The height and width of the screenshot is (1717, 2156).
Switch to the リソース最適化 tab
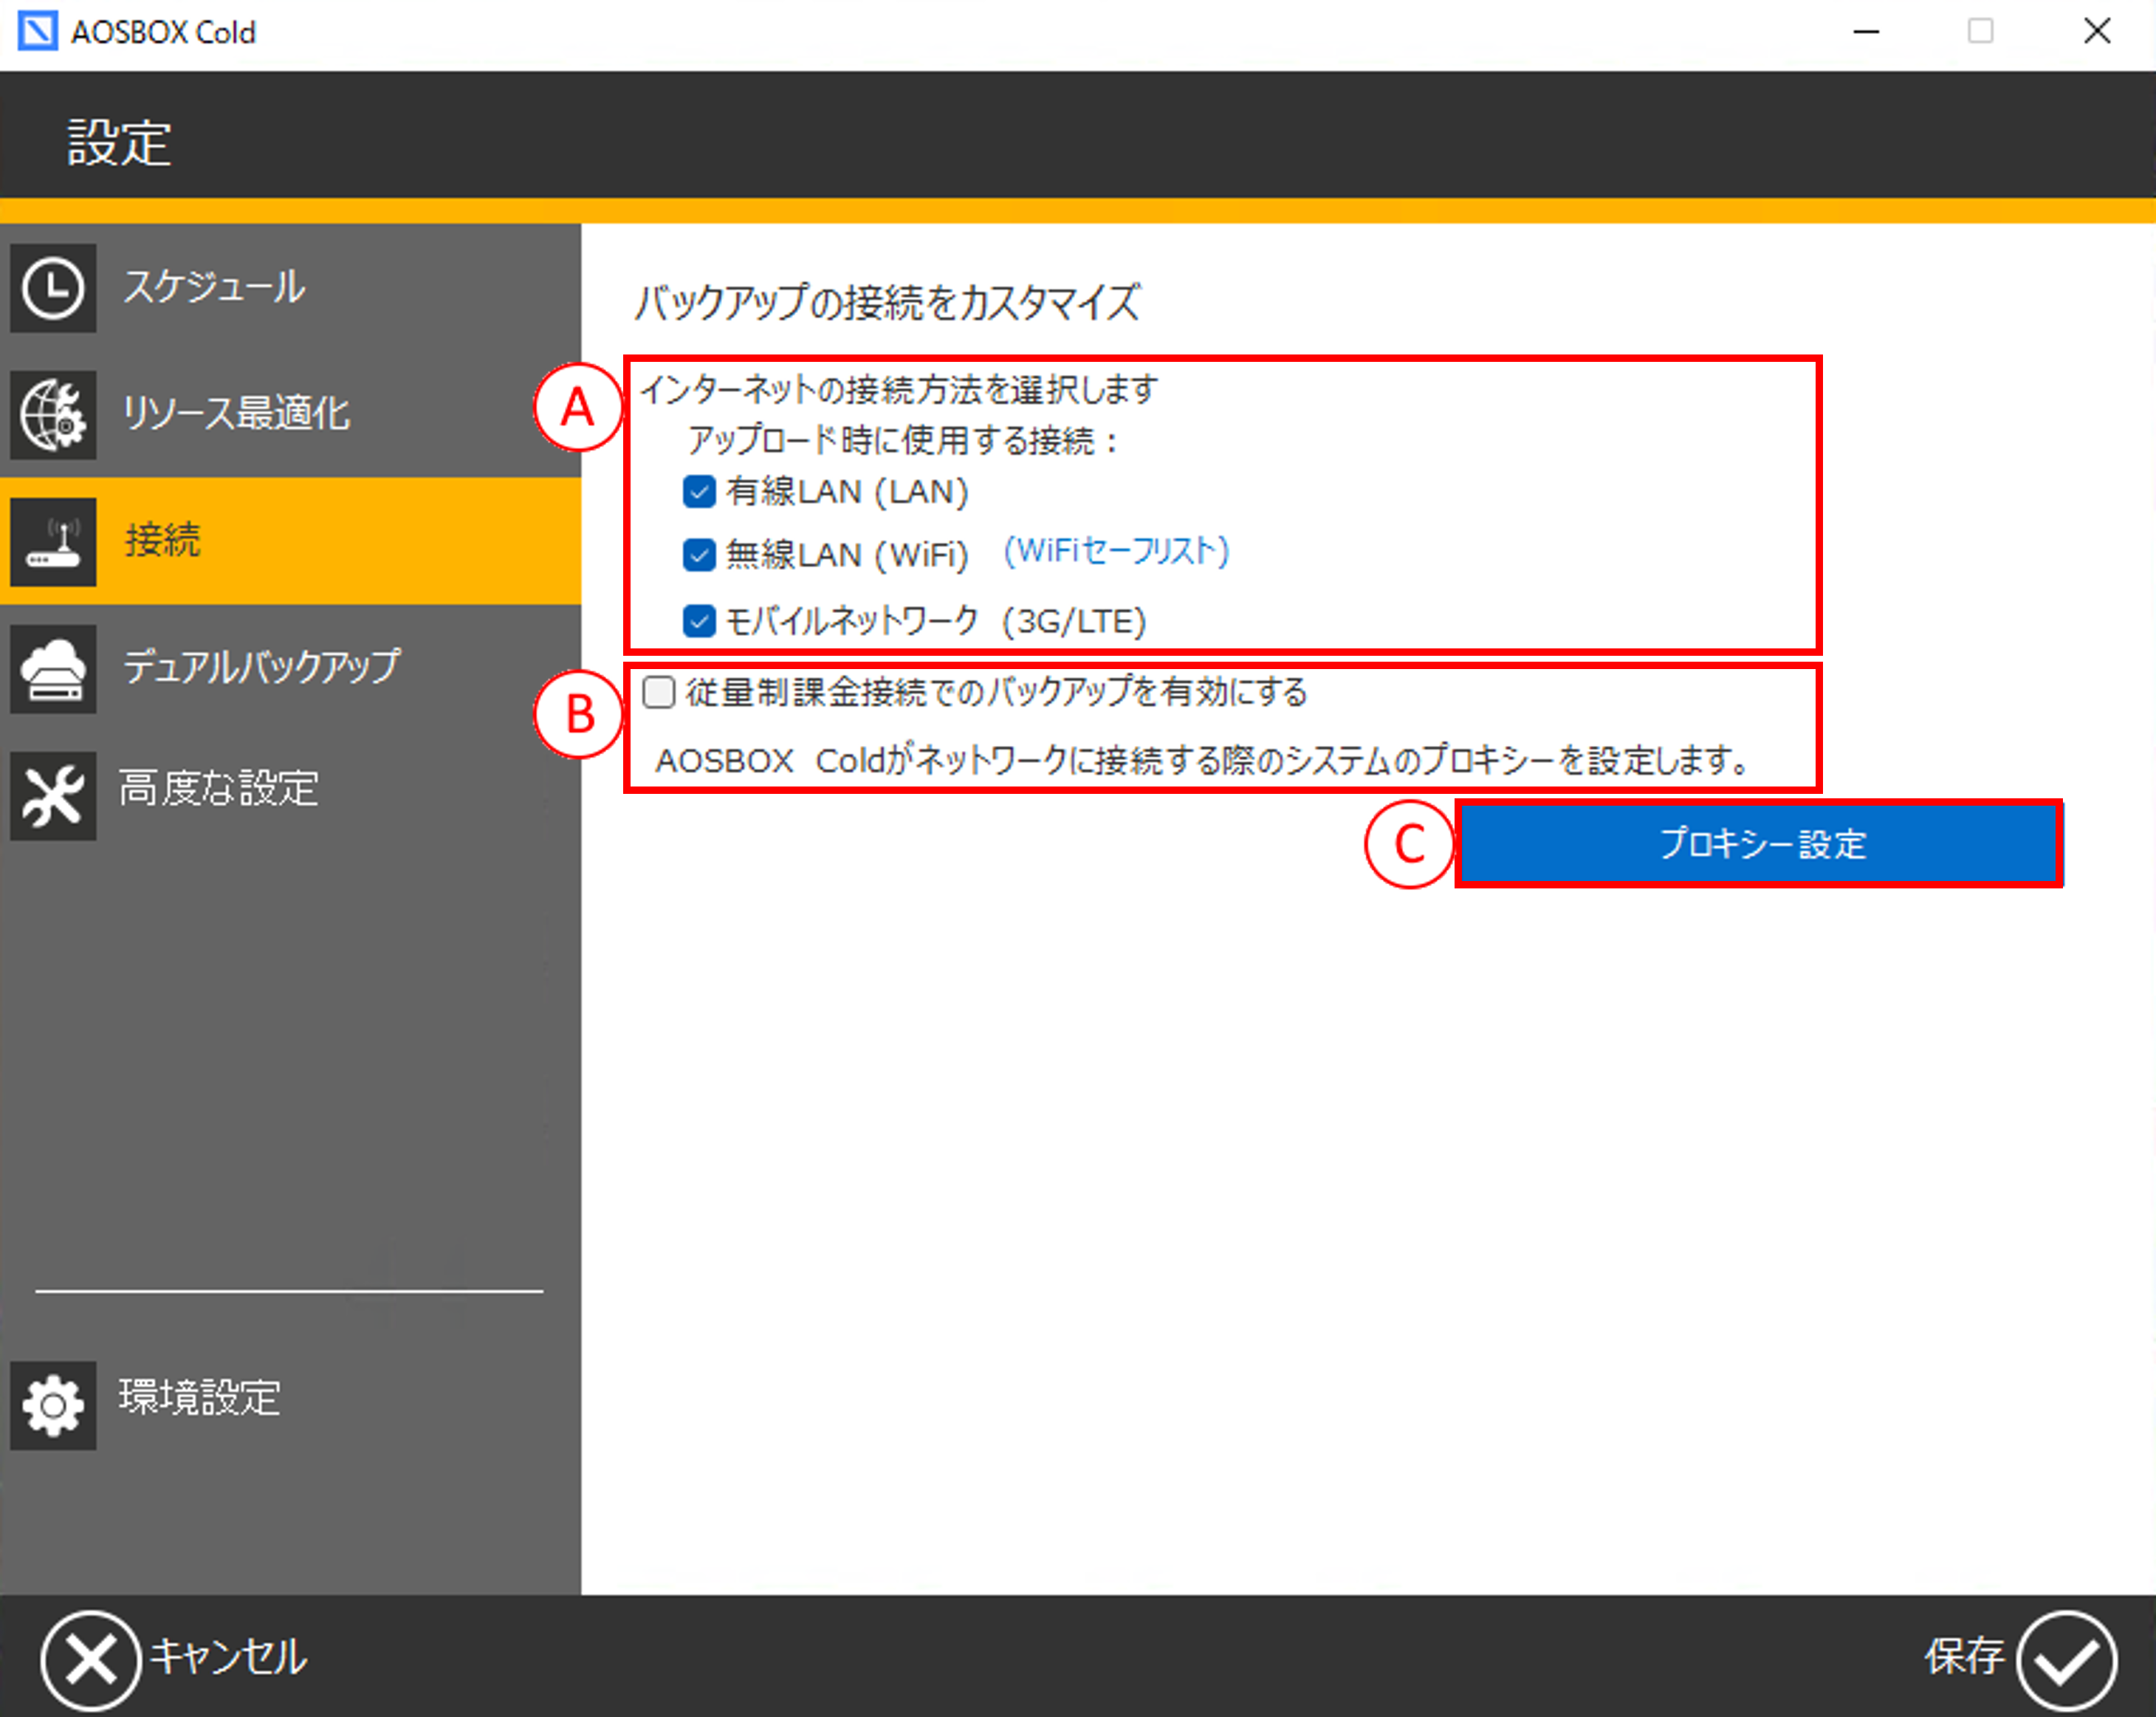[236, 413]
